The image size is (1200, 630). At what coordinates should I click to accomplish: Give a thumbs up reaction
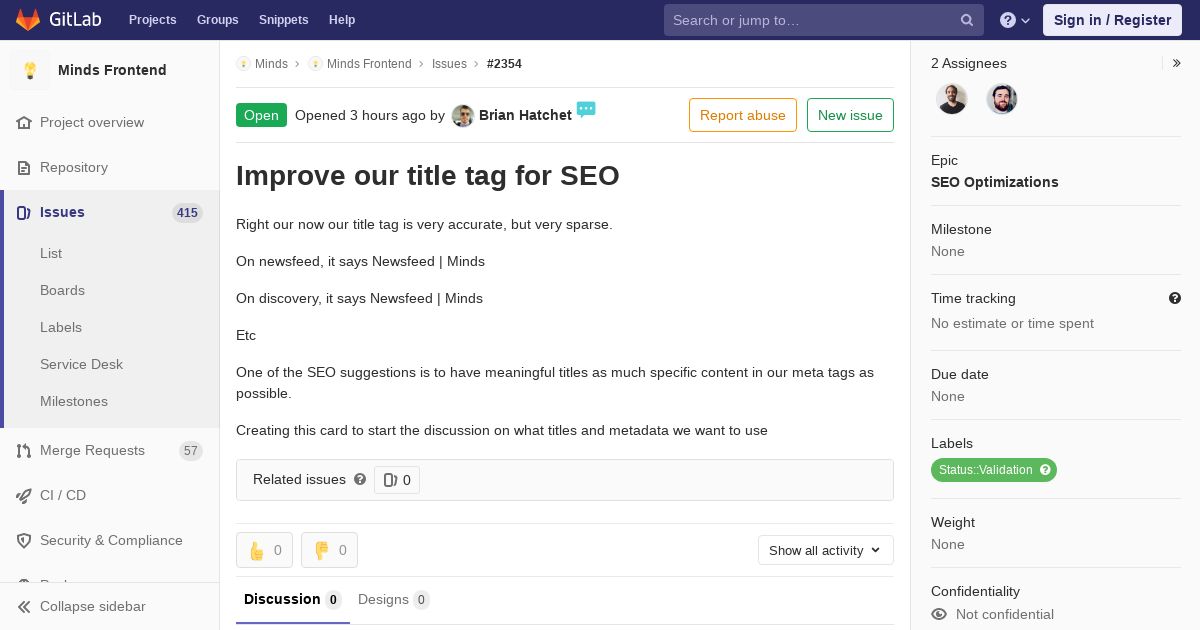265,550
